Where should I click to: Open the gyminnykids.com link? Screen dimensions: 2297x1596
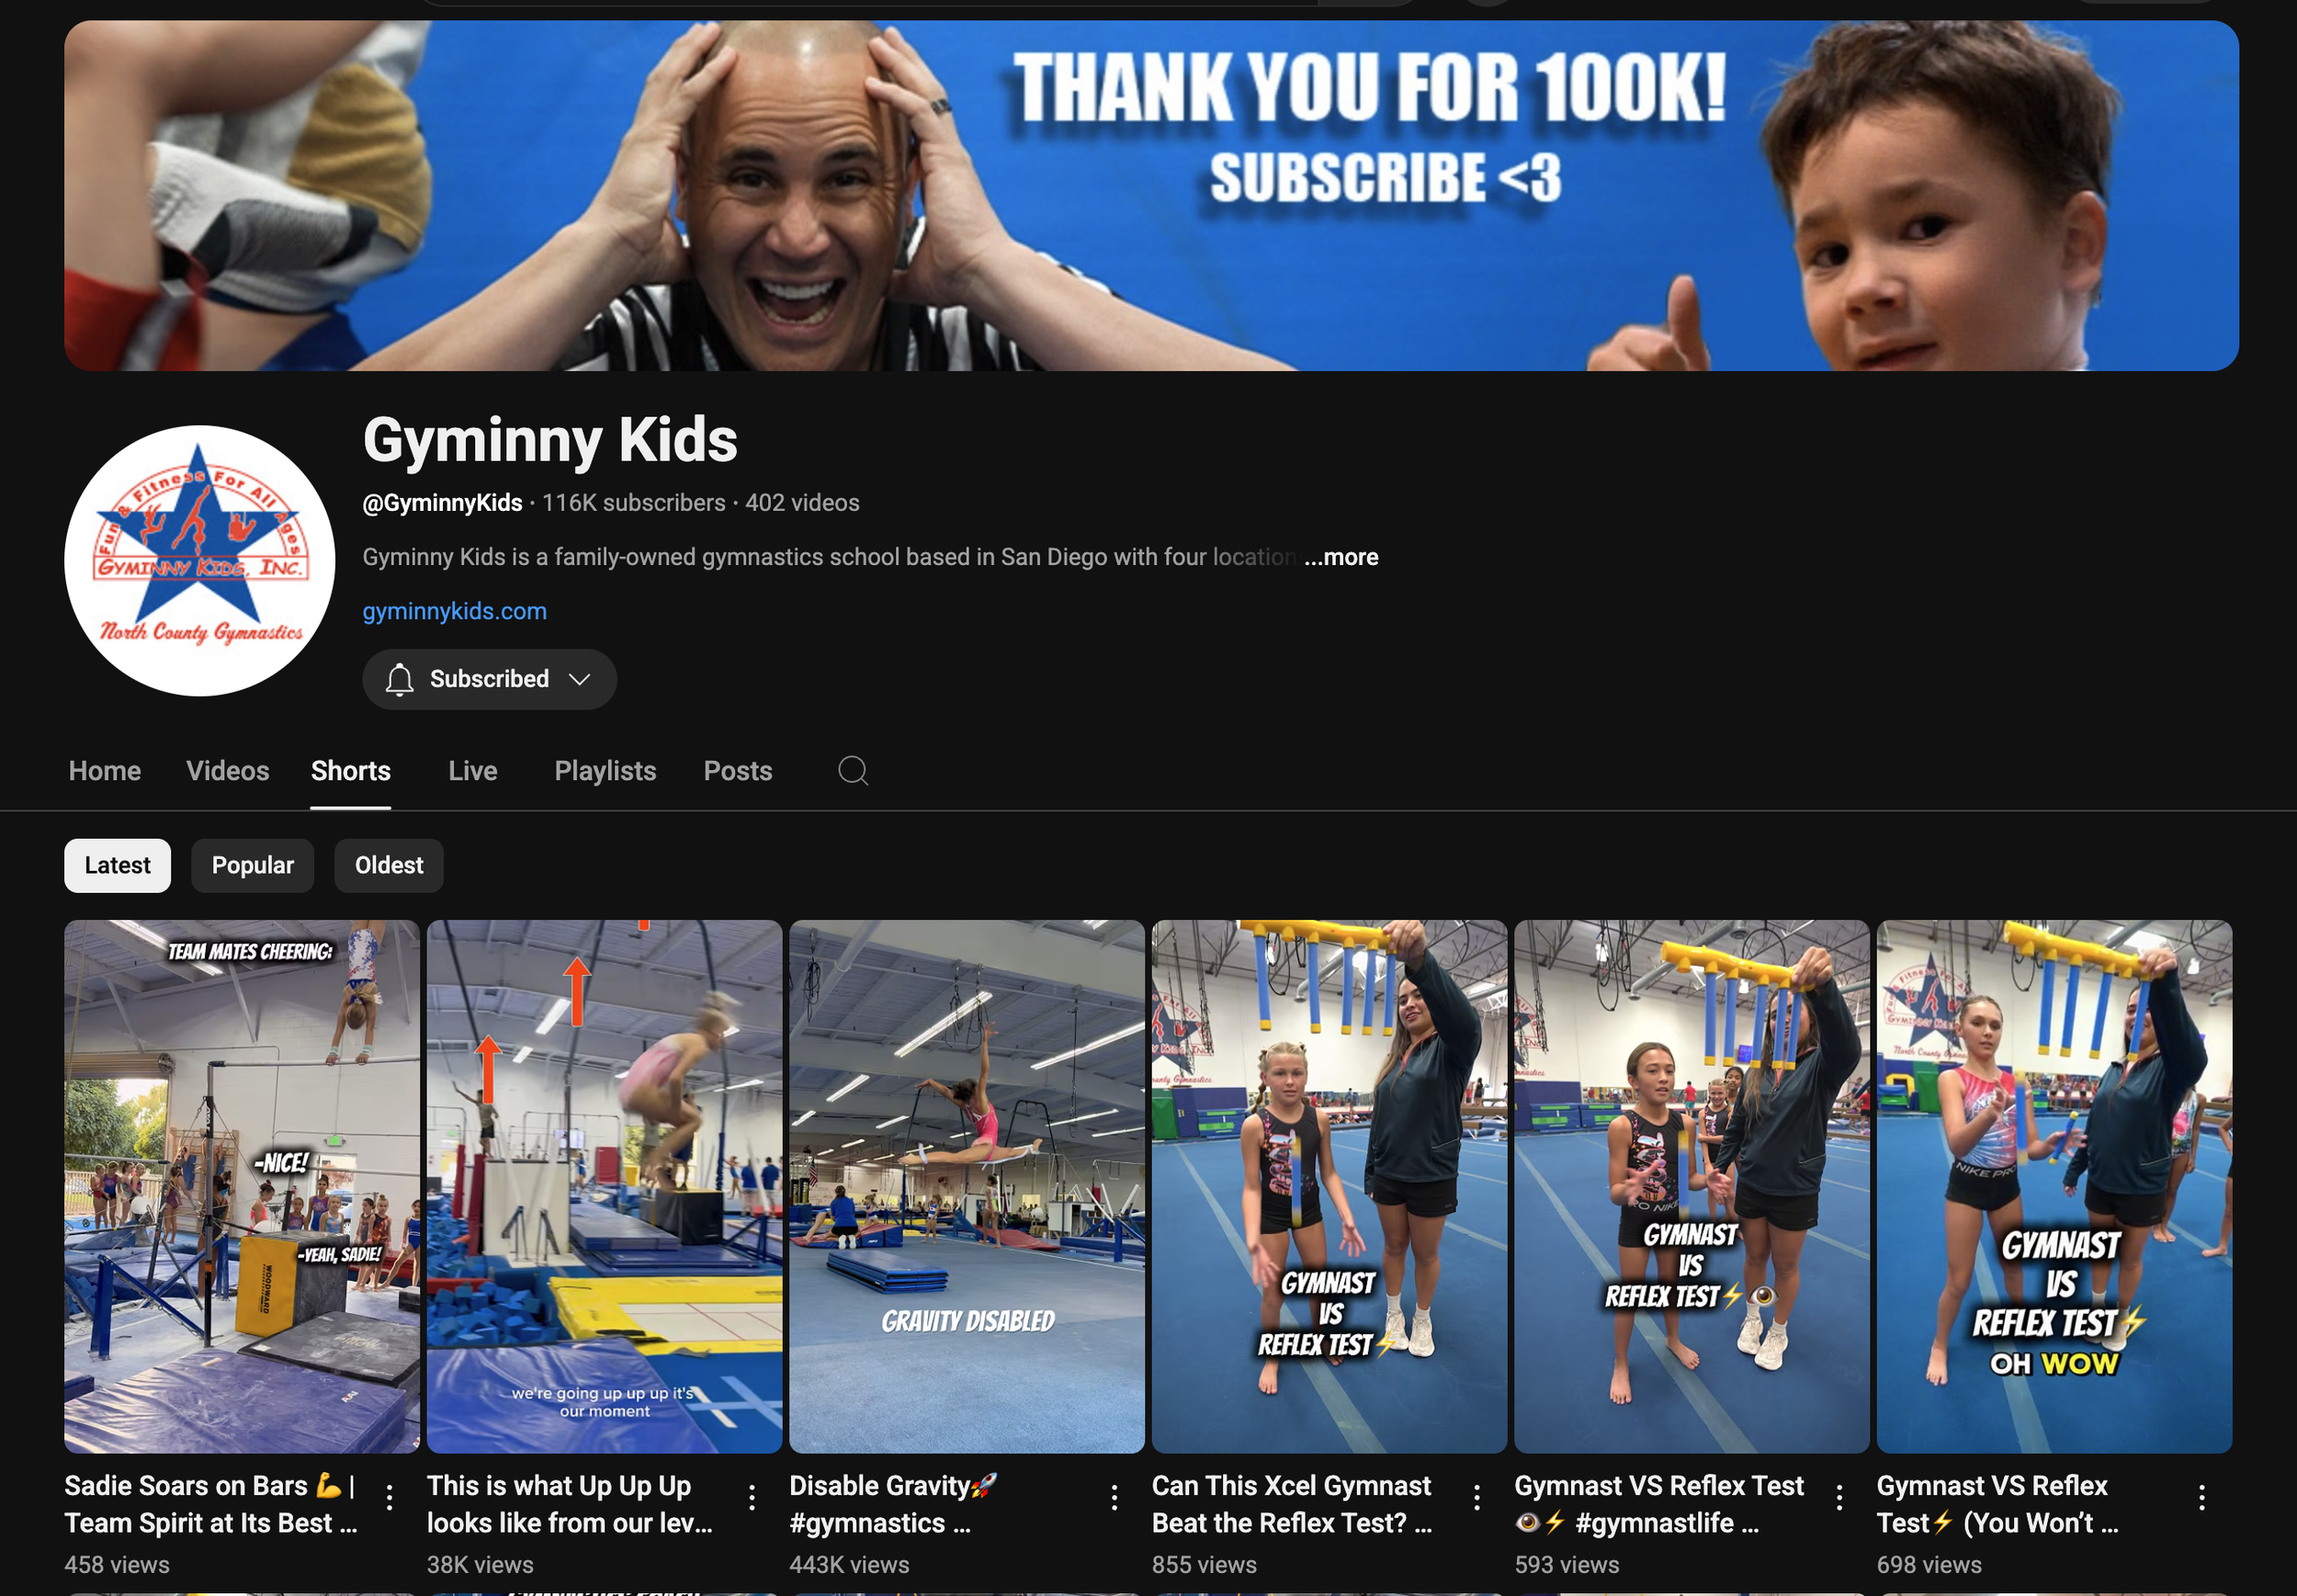[x=454, y=611]
